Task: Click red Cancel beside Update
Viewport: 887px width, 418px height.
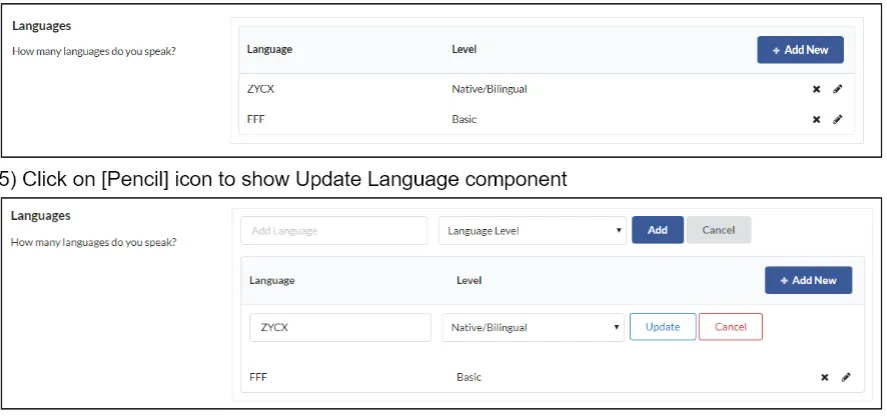Action: click(x=730, y=327)
